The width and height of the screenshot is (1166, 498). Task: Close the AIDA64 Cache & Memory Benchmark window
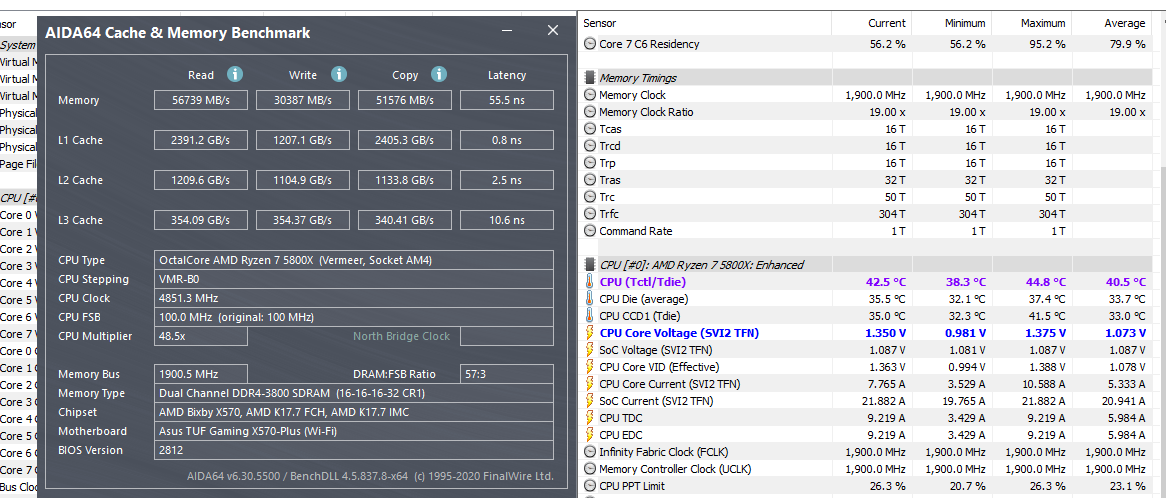pyautogui.click(x=553, y=30)
